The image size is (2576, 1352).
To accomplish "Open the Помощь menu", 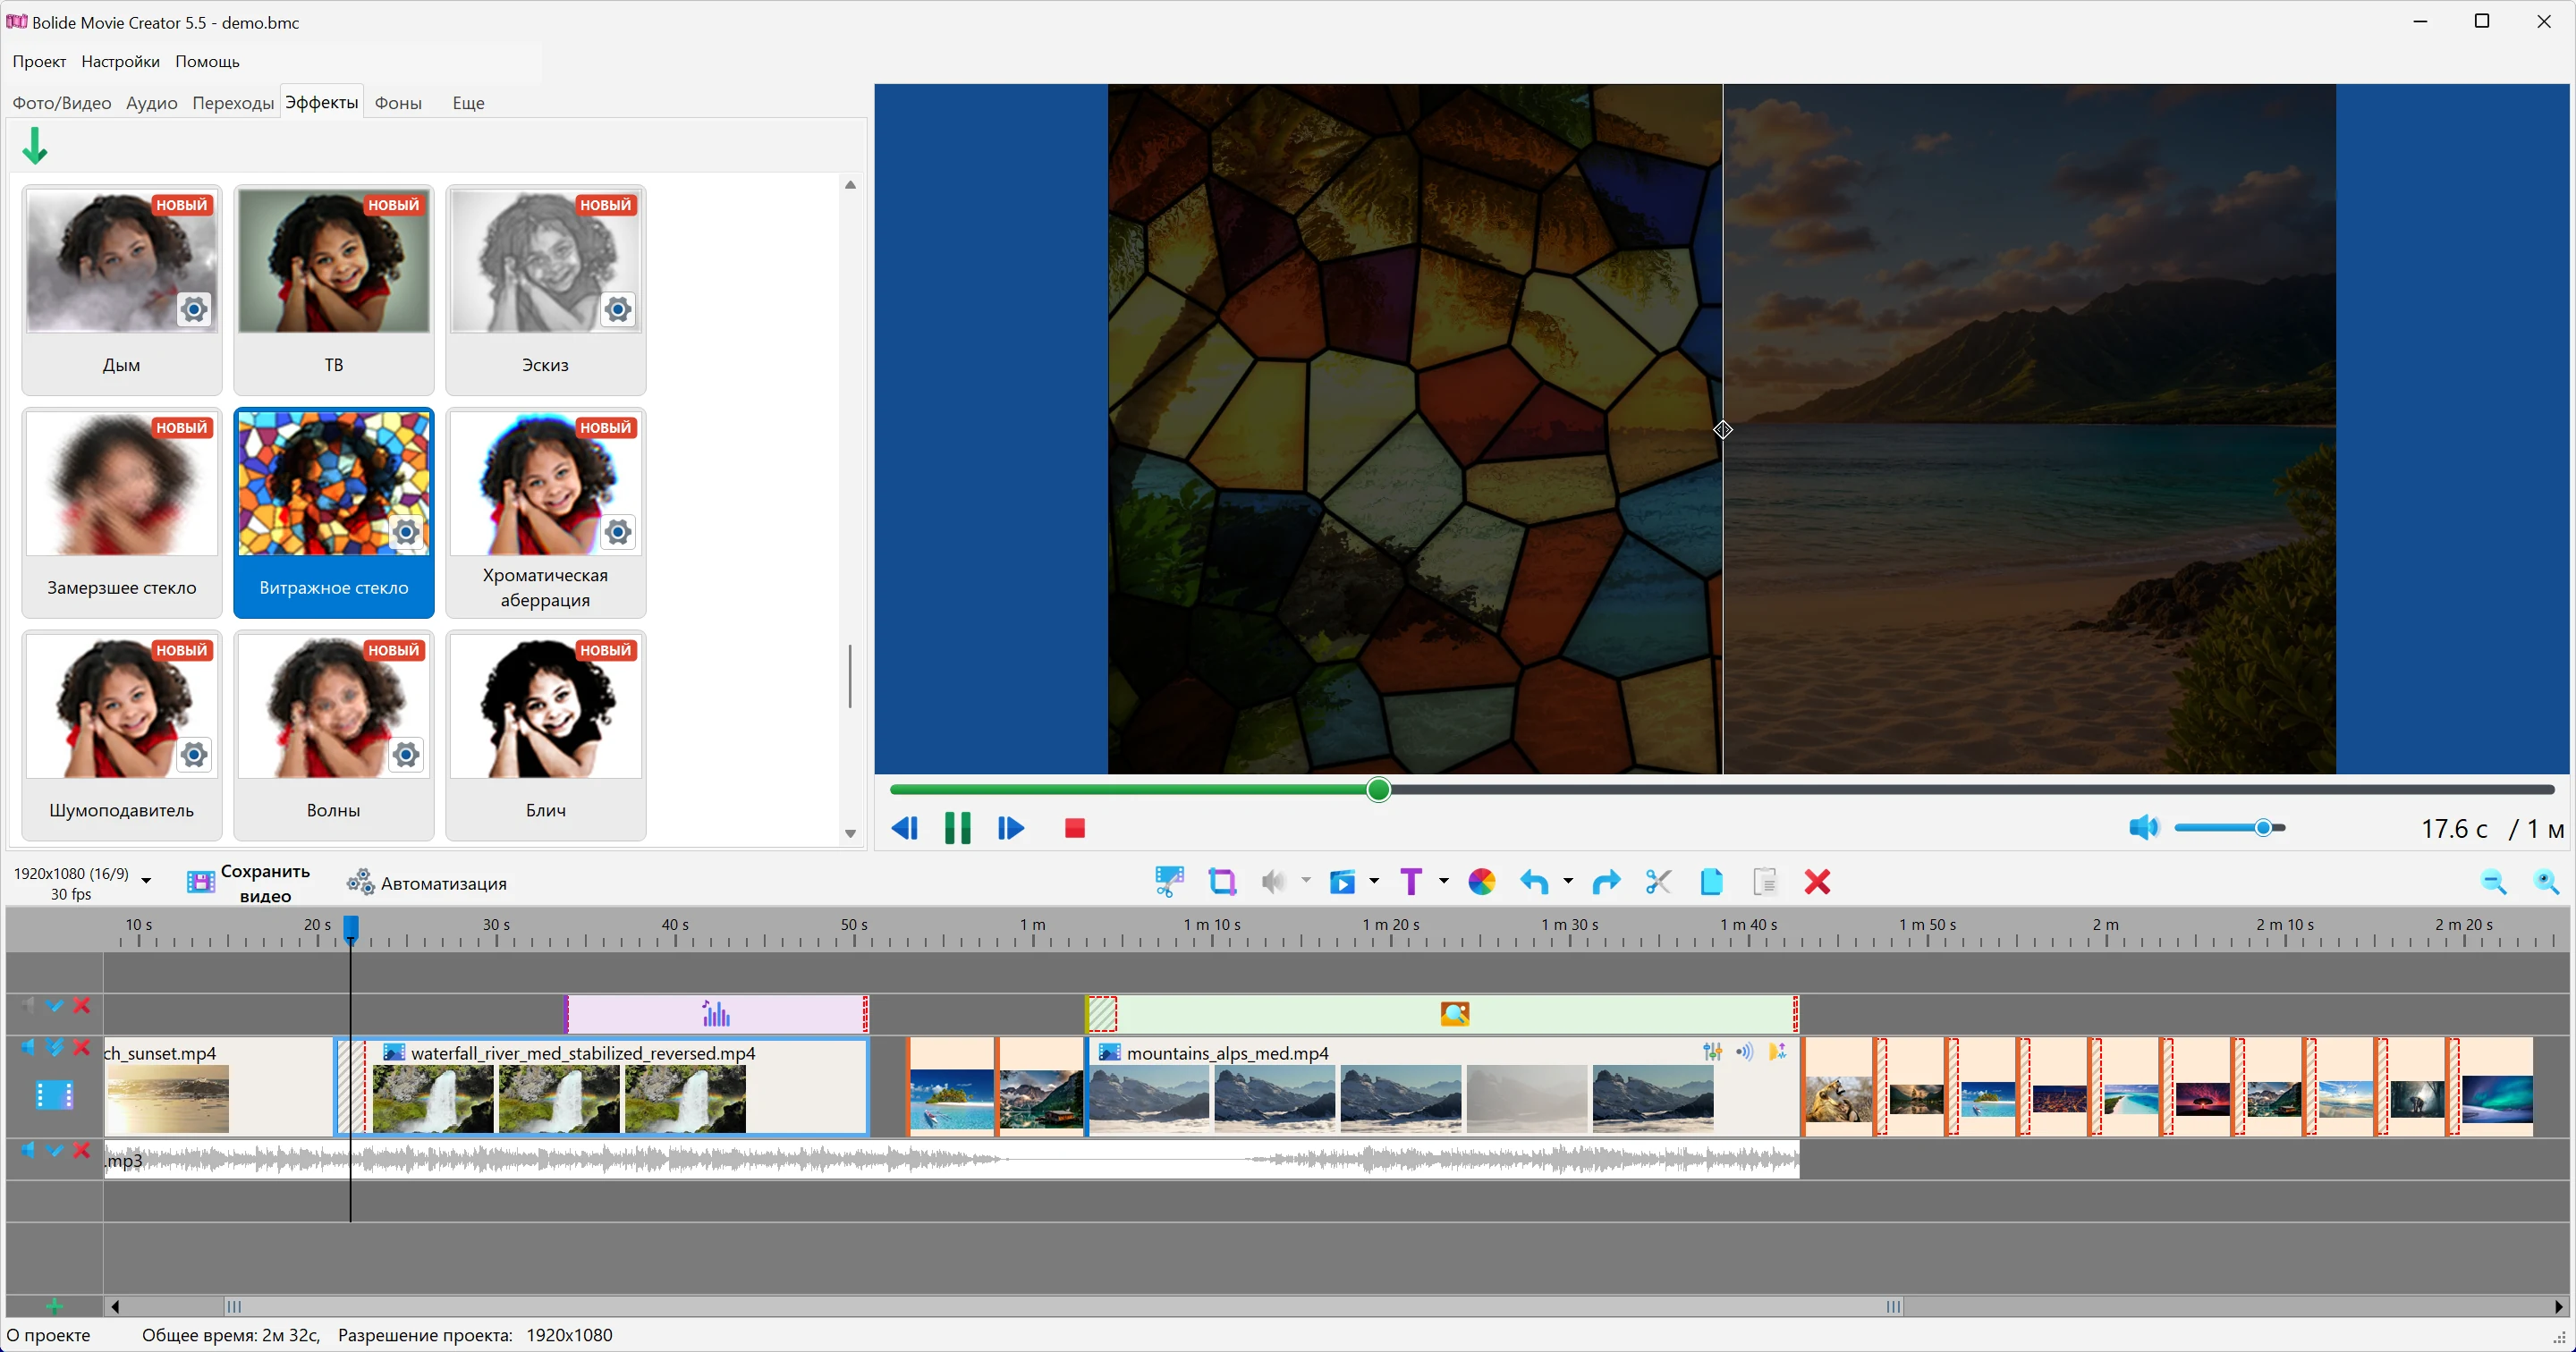I will click(207, 61).
